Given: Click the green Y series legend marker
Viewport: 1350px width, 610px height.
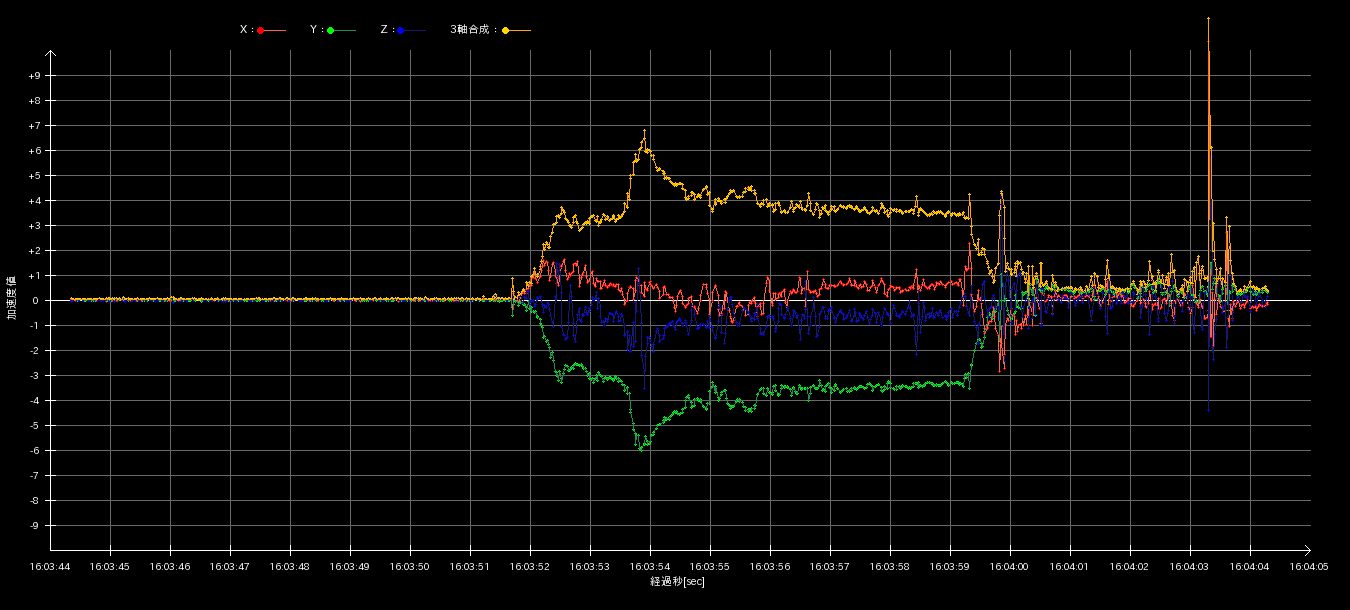Looking at the screenshot, I should point(330,30).
